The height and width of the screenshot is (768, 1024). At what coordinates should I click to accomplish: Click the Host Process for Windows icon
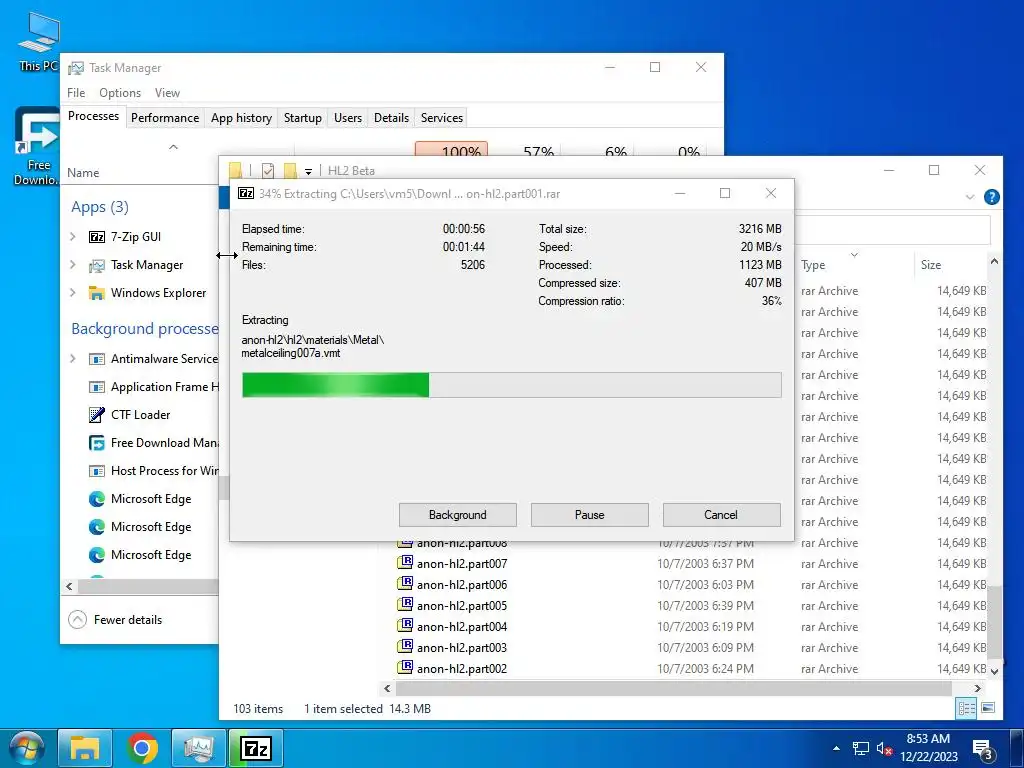coord(97,471)
